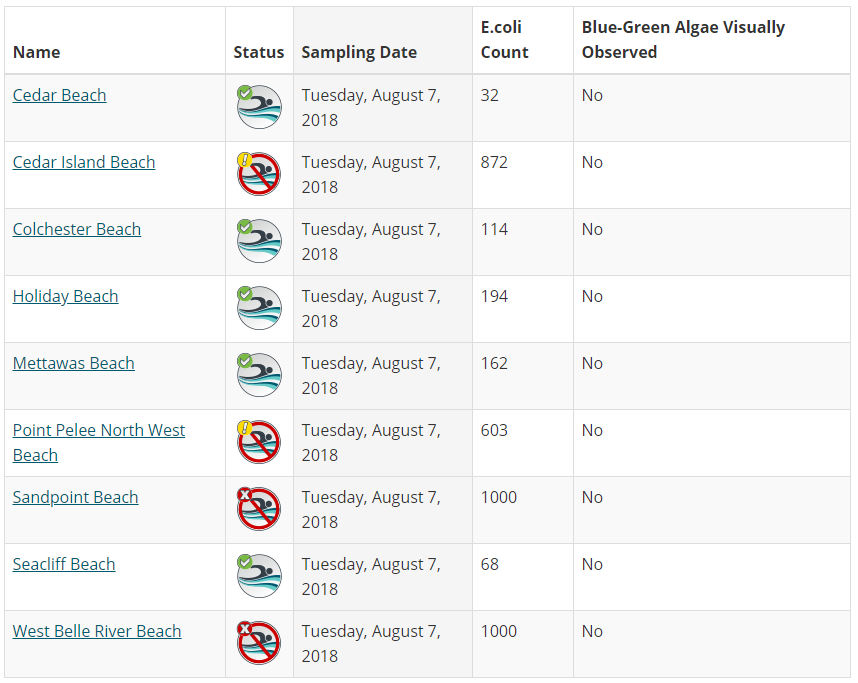858x683 pixels.
Task: Open Point Pelee North West Beach link
Action: click(x=99, y=430)
